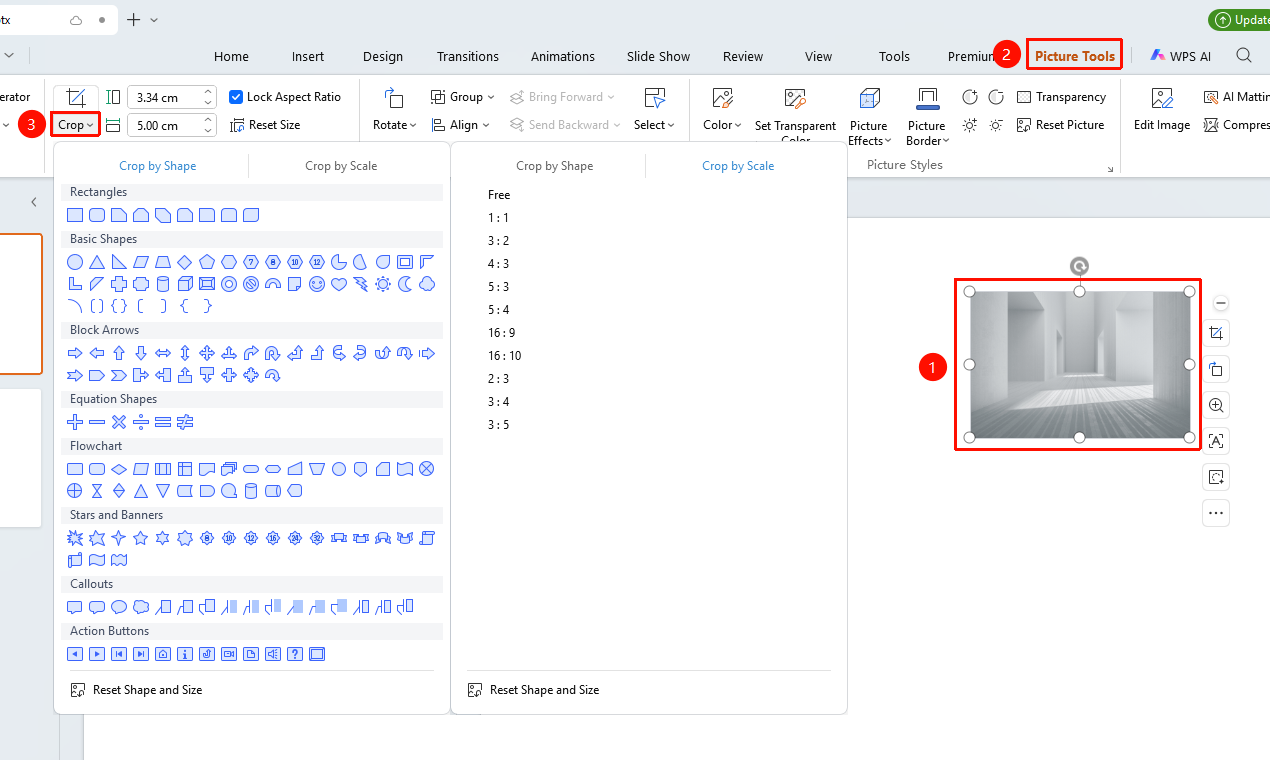
Task: Expand the Picture Effects dropdown
Action: [x=869, y=133]
